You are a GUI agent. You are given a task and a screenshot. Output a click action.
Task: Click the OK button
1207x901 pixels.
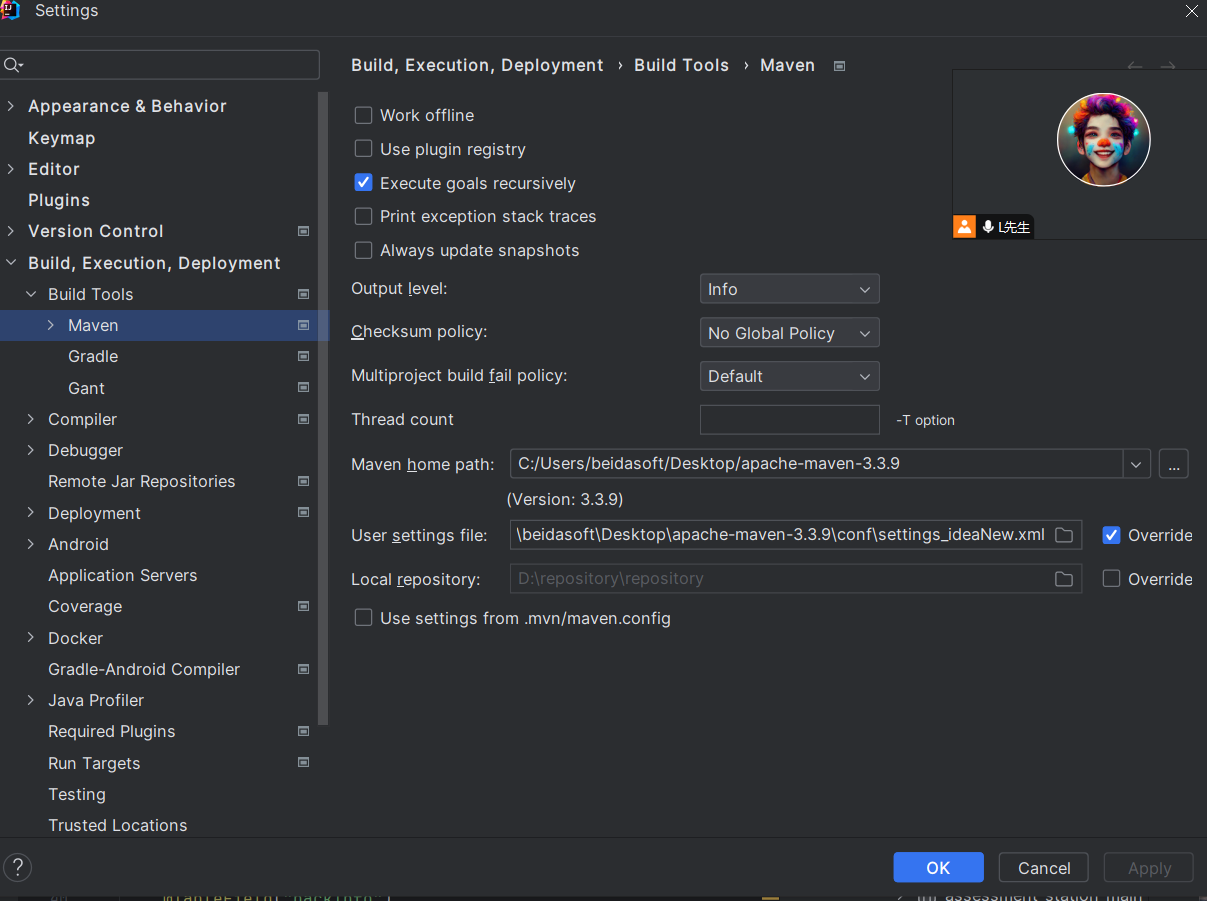pyautogui.click(x=938, y=868)
